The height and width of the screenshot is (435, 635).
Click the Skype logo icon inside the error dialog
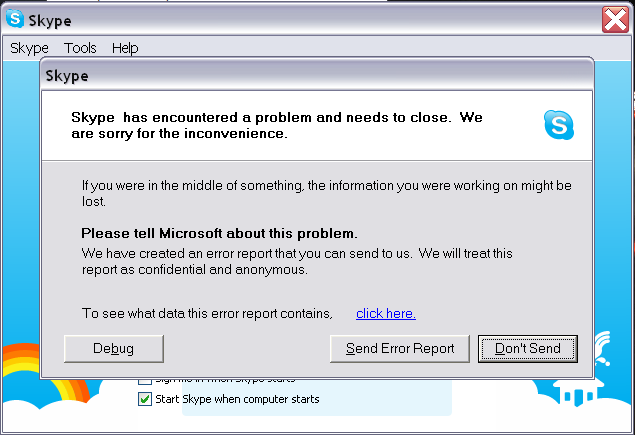tap(559, 125)
